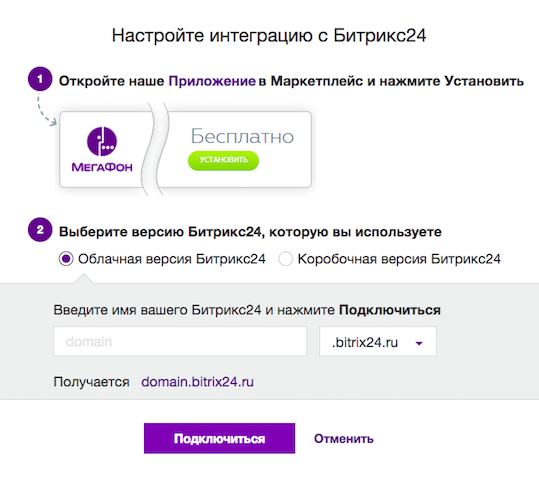Click the wavy divider on the app card
Screen dimensions: 539x501
click(x=155, y=149)
